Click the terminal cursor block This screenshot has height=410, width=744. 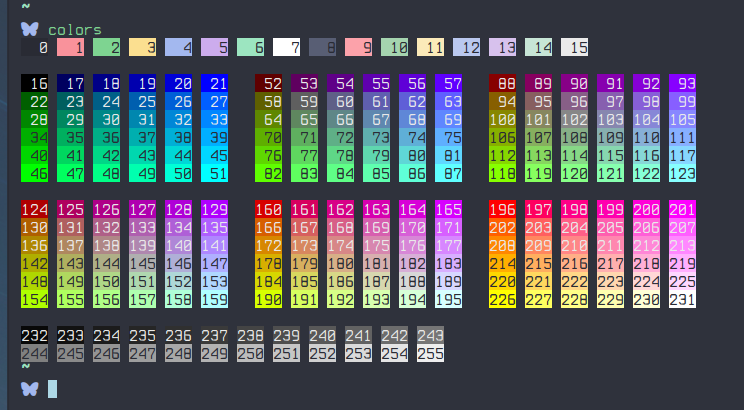52,389
